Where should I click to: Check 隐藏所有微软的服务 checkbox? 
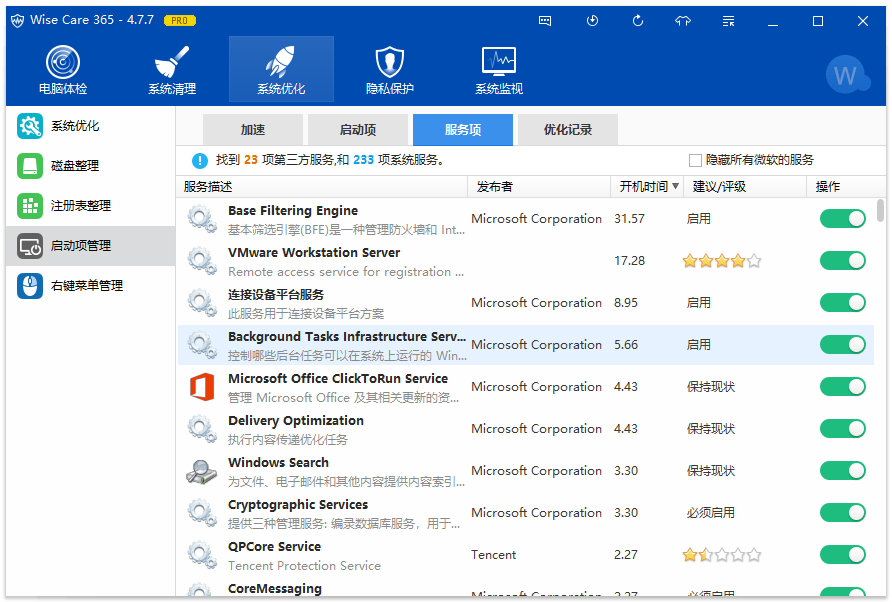coord(695,160)
